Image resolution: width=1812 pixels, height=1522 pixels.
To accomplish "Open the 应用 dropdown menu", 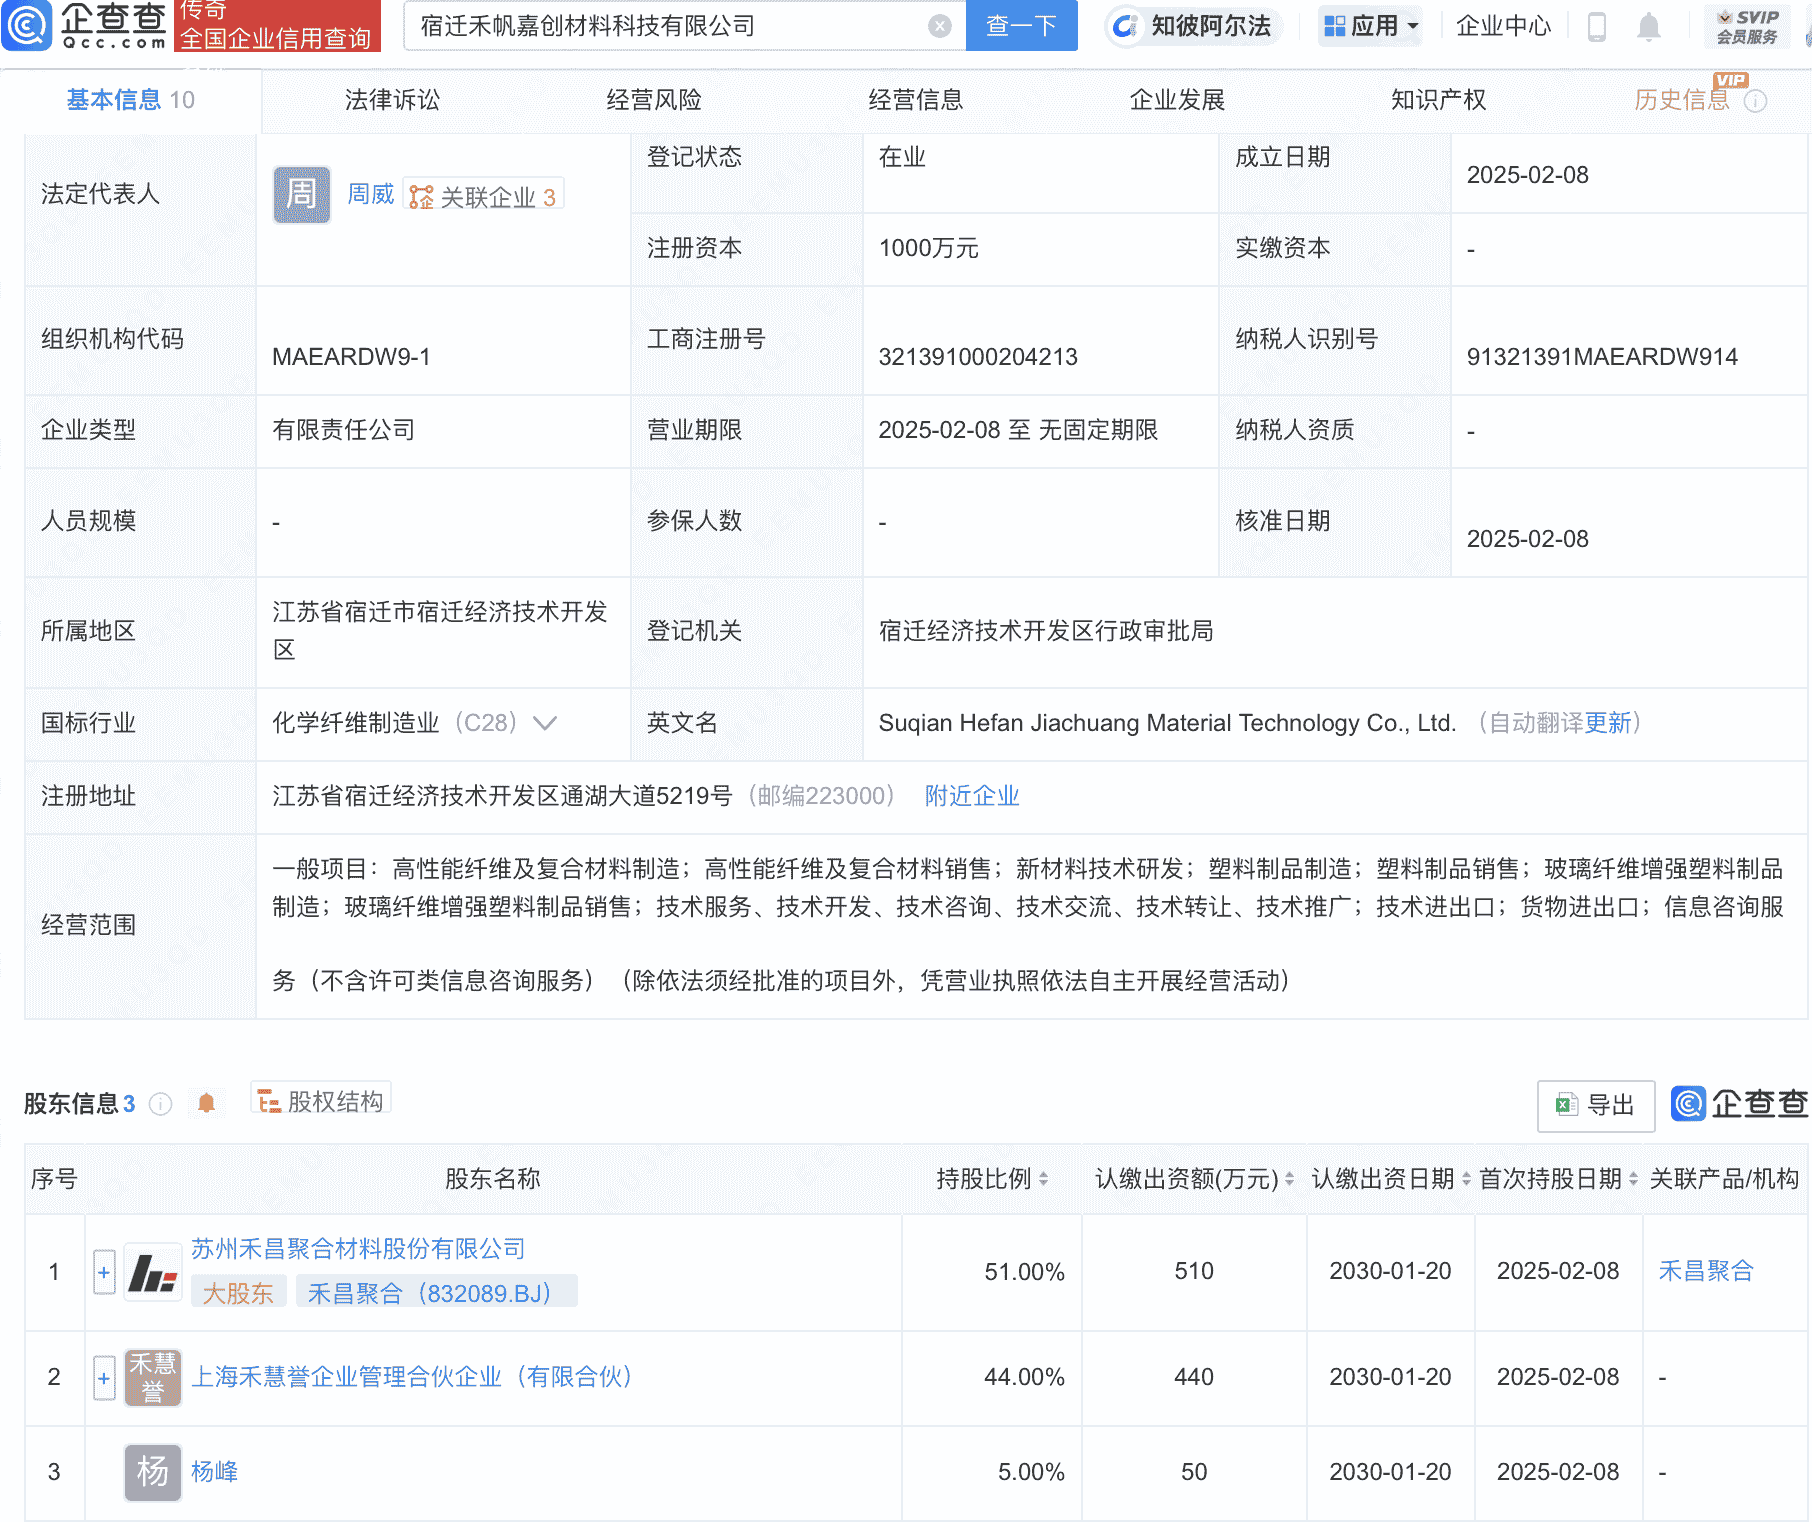I will click(1369, 26).
